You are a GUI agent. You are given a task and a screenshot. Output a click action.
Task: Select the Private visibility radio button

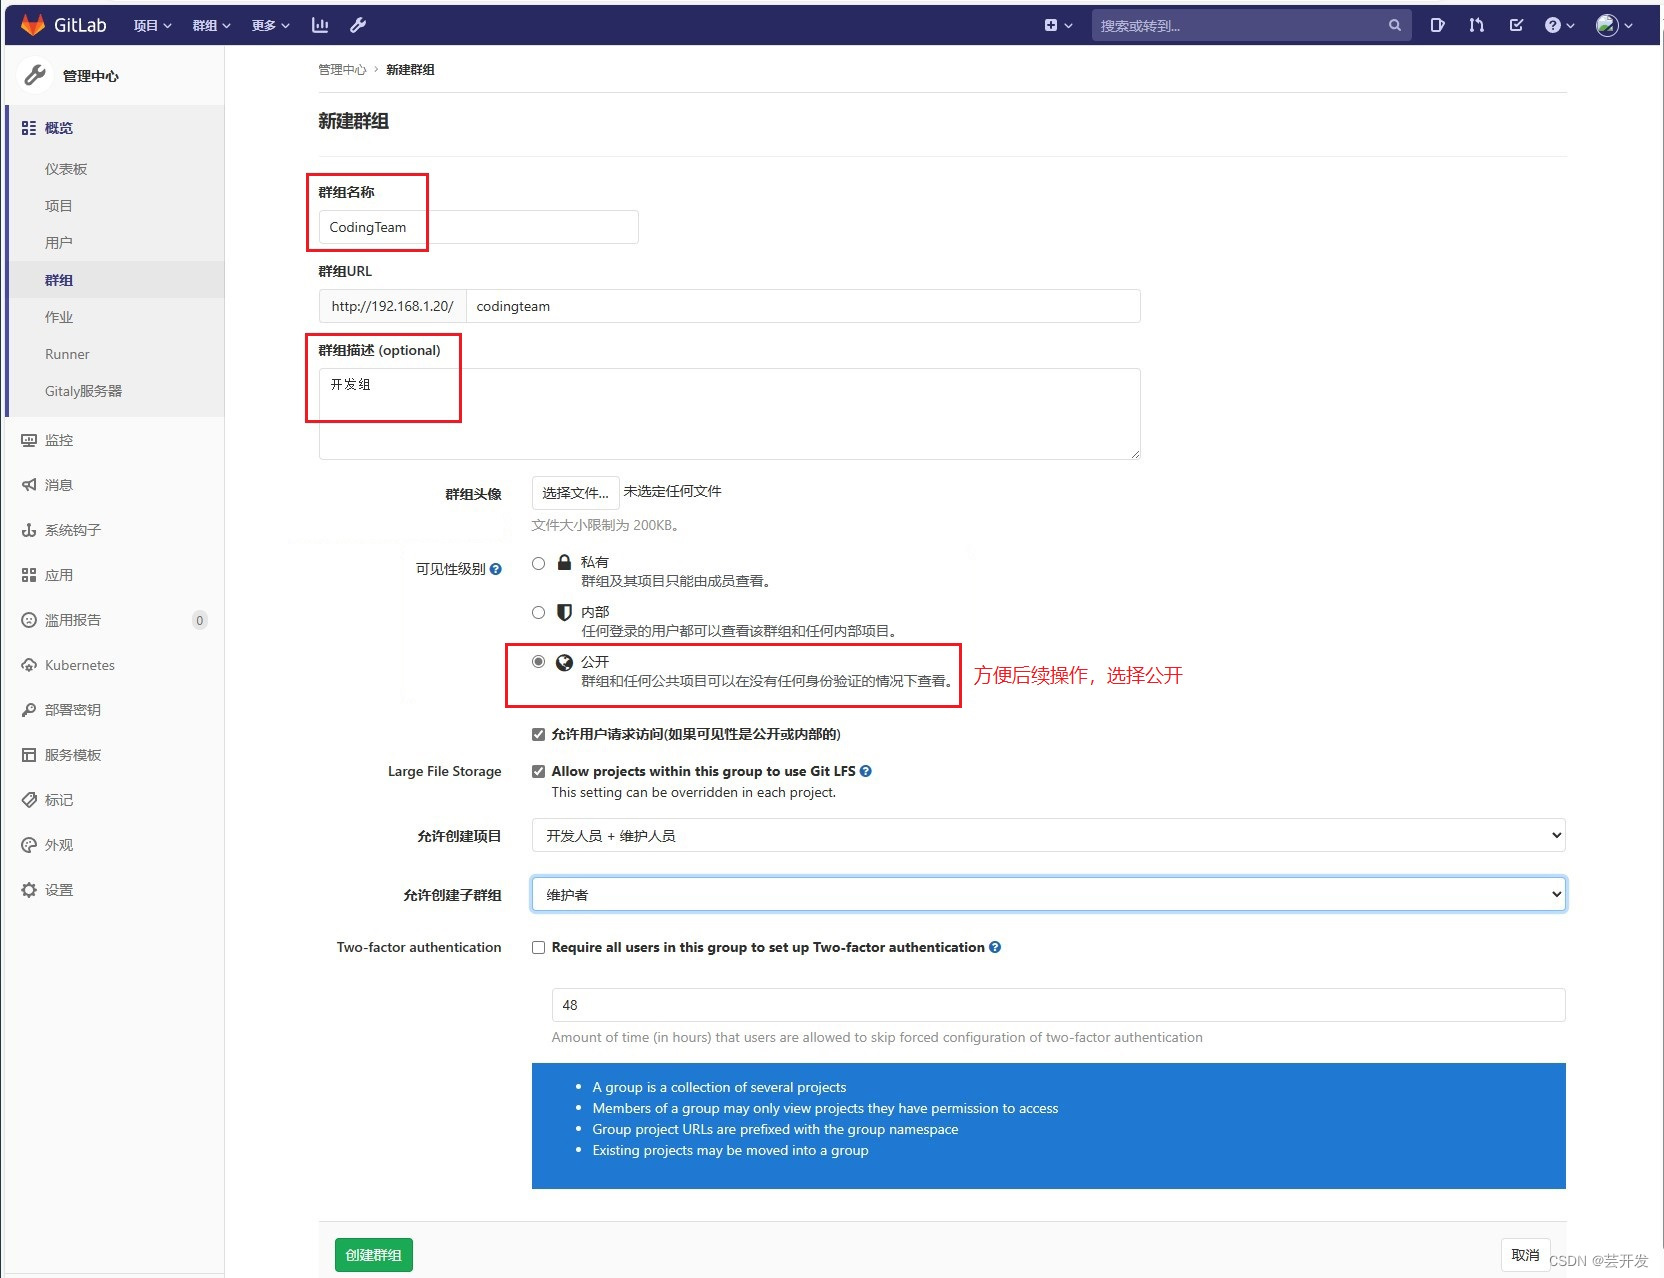coord(539,563)
